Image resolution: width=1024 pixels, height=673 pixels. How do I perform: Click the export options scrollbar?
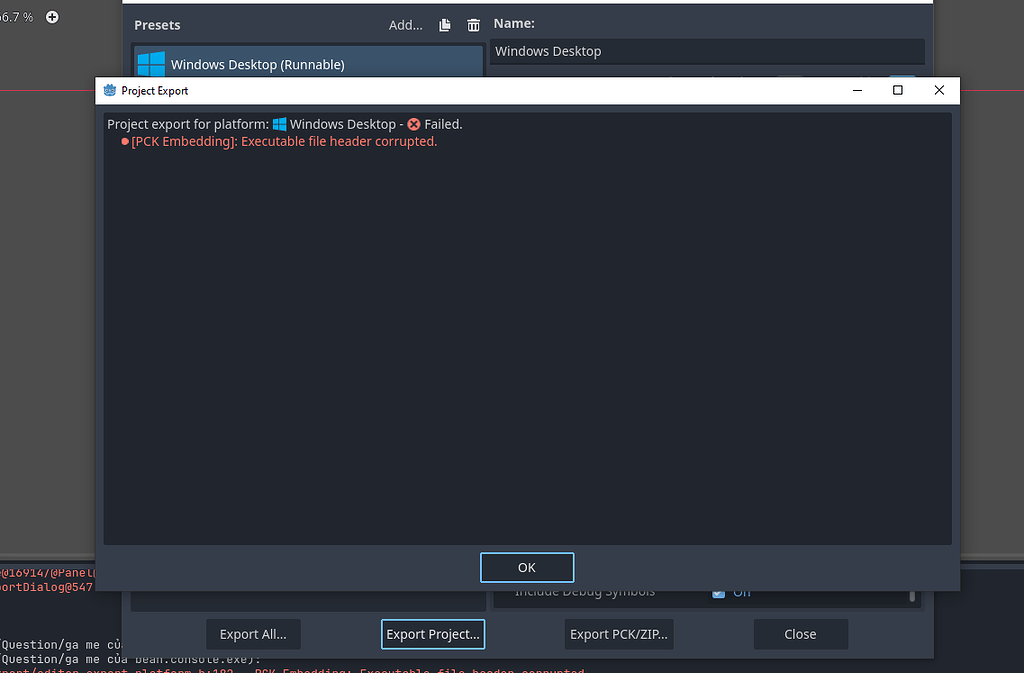coord(912,595)
